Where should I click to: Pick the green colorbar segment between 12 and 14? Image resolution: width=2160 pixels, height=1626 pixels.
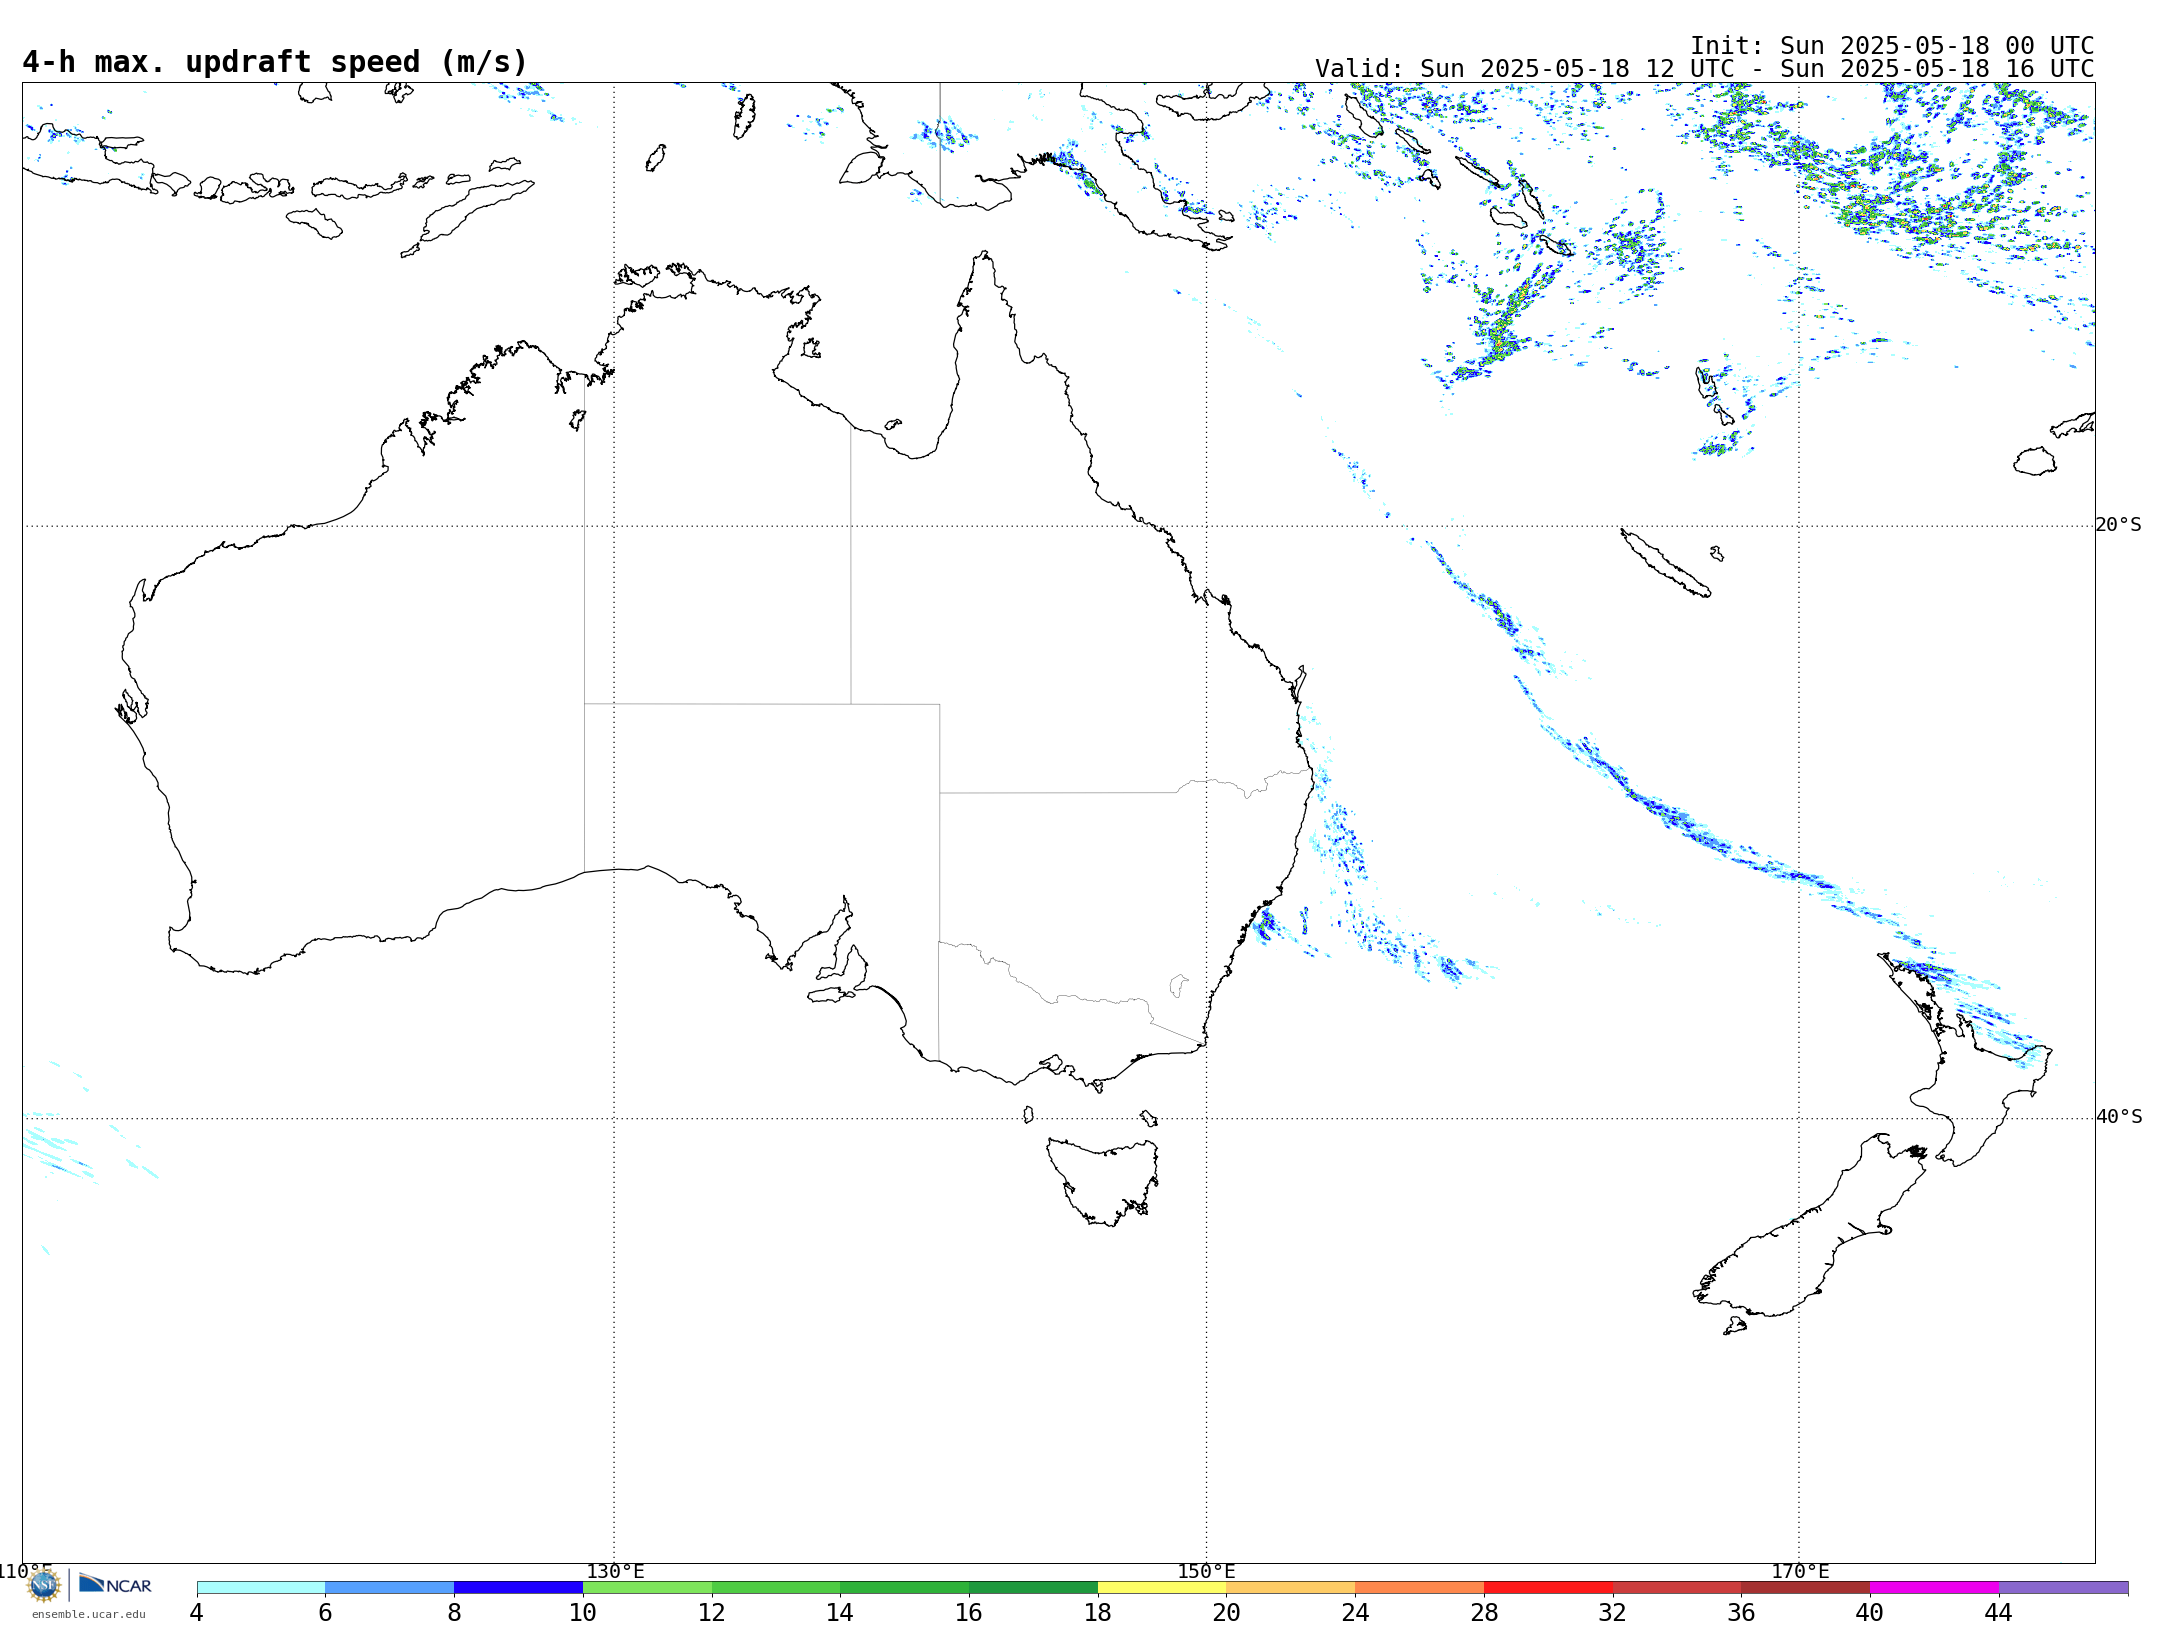pyautogui.click(x=776, y=1588)
